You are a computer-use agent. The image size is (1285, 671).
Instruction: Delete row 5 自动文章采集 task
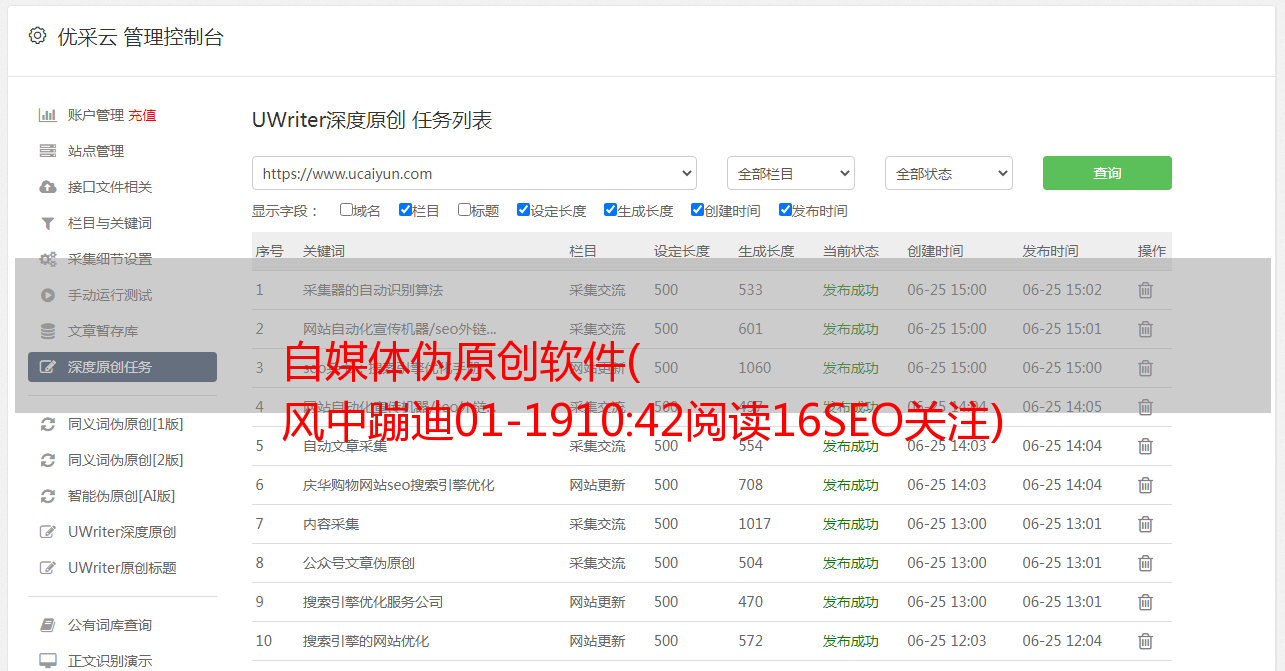point(1145,446)
